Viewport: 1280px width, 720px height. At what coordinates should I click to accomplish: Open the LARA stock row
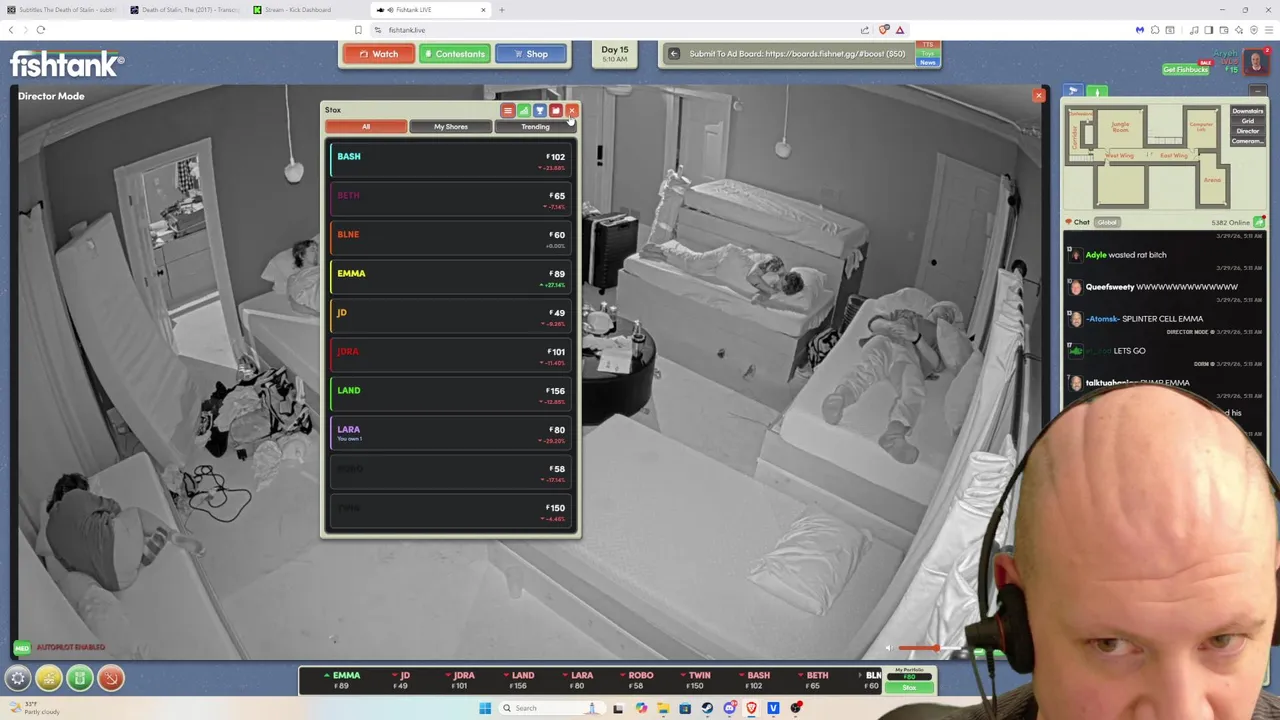(x=450, y=433)
